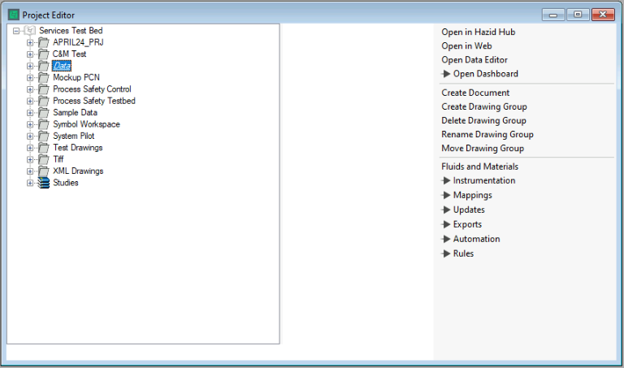Image resolution: width=624 pixels, height=368 pixels.
Task: Click the folder icon next to Mockup PCN
Action: point(44,78)
